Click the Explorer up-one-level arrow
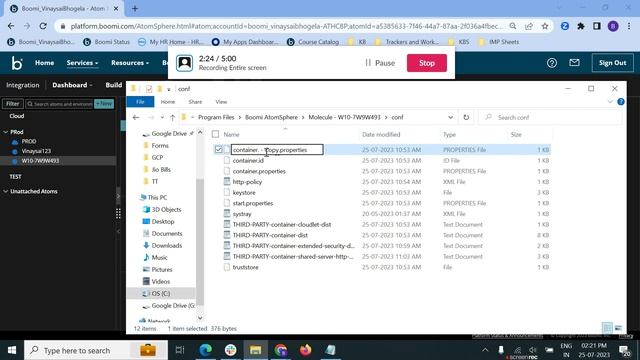 point(172,118)
